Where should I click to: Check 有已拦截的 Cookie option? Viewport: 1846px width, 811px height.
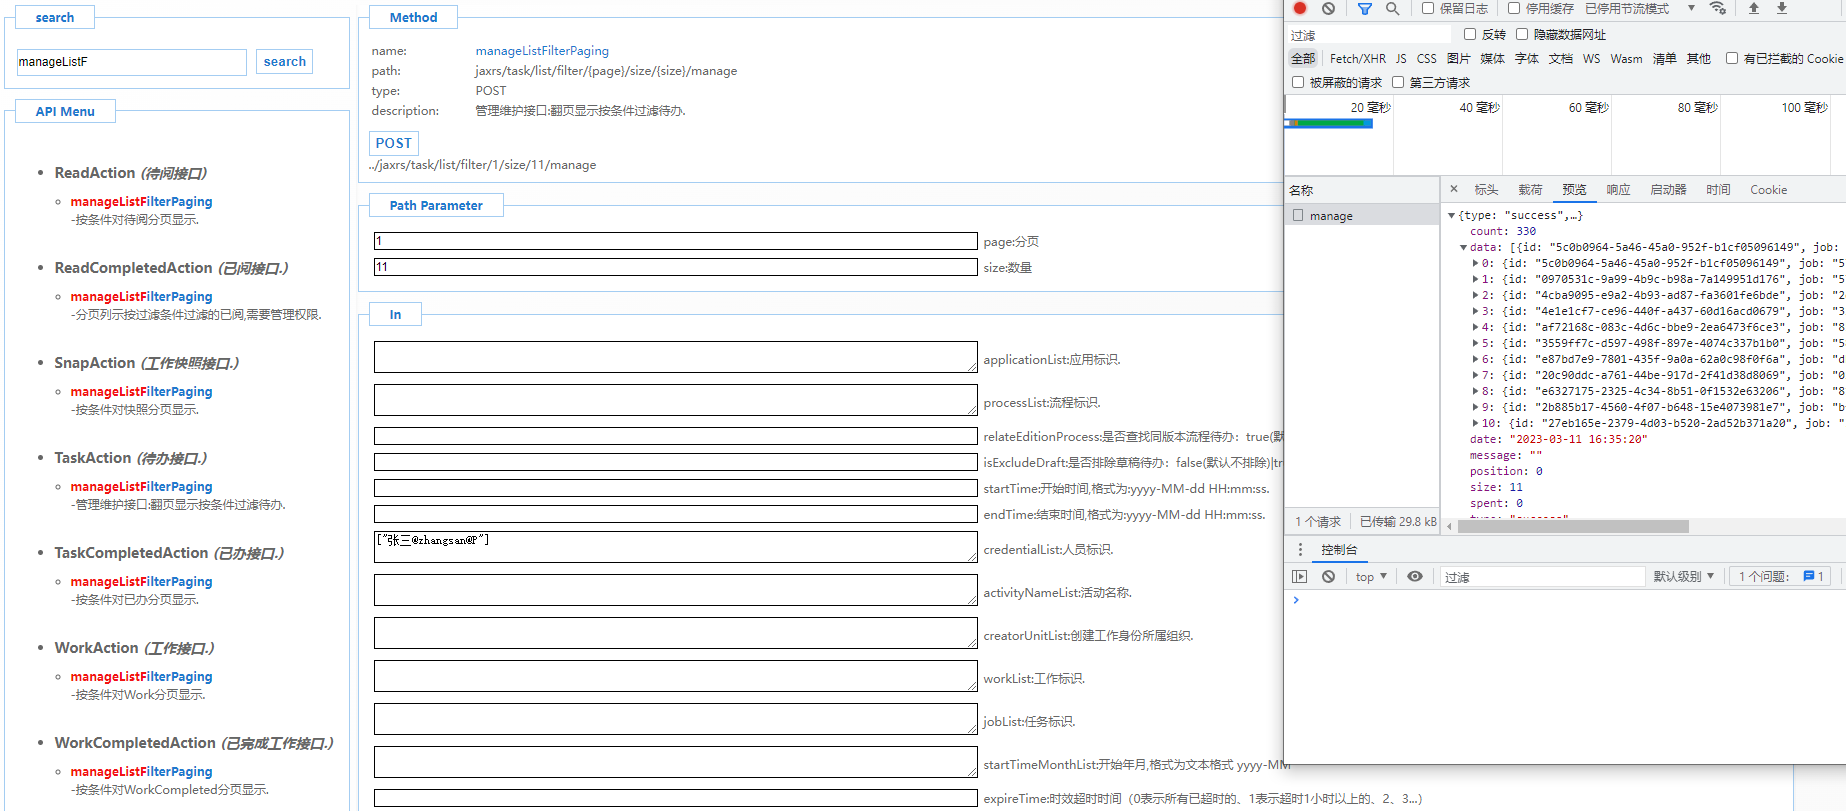(1732, 58)
